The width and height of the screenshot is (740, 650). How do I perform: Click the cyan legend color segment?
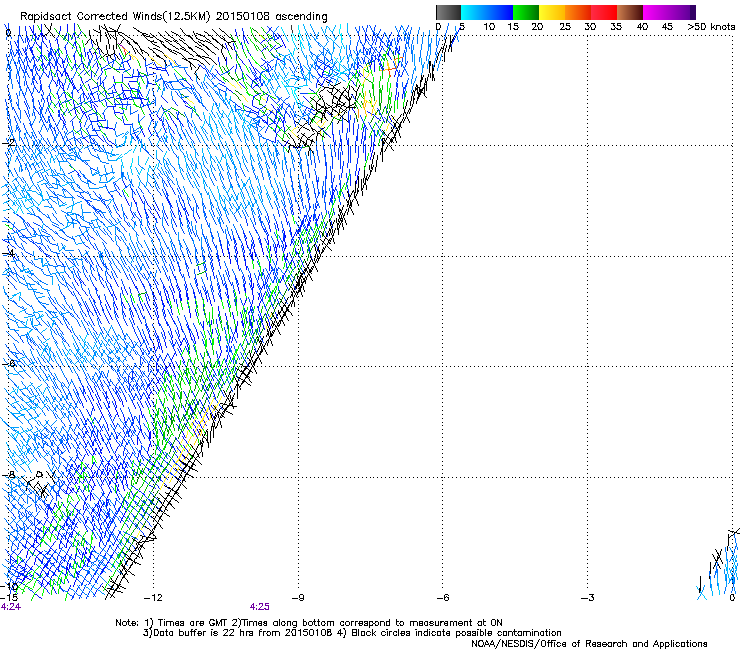pyautogui.click(x=474, y=12)
